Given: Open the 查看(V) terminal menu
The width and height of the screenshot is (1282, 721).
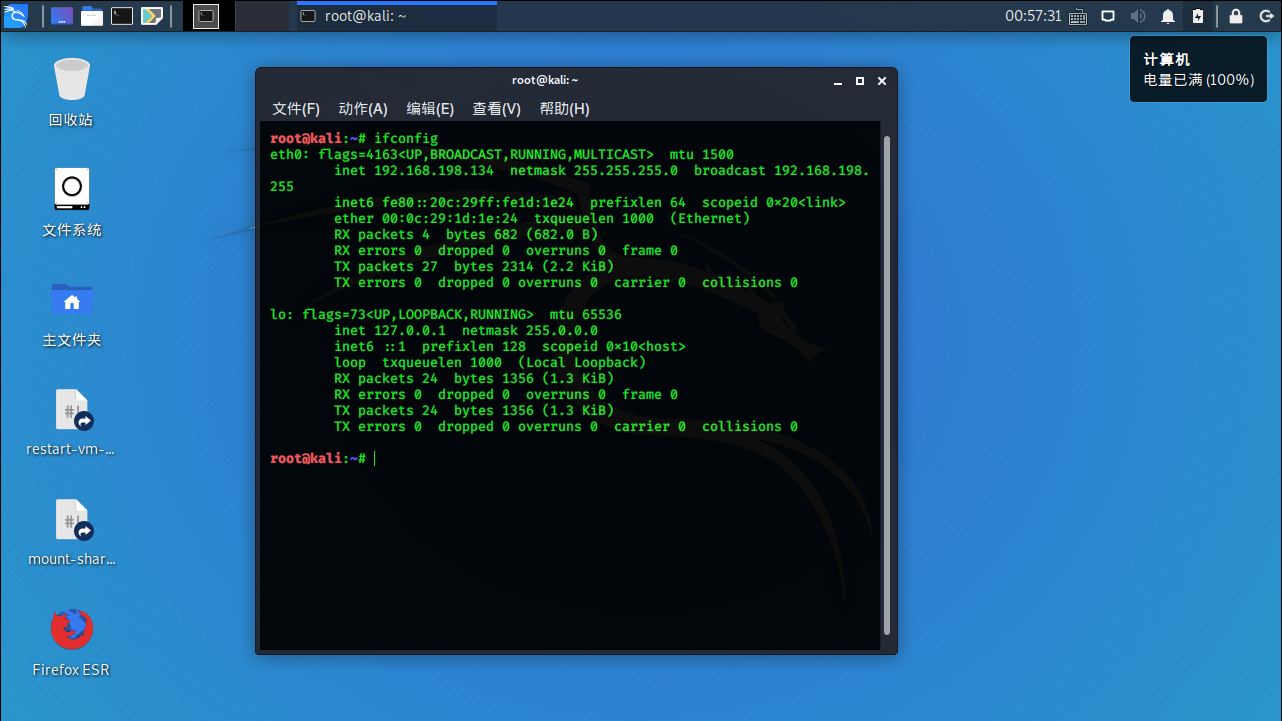Looking at the screenshot, I should pyautogui.click(x=497, y=109).
